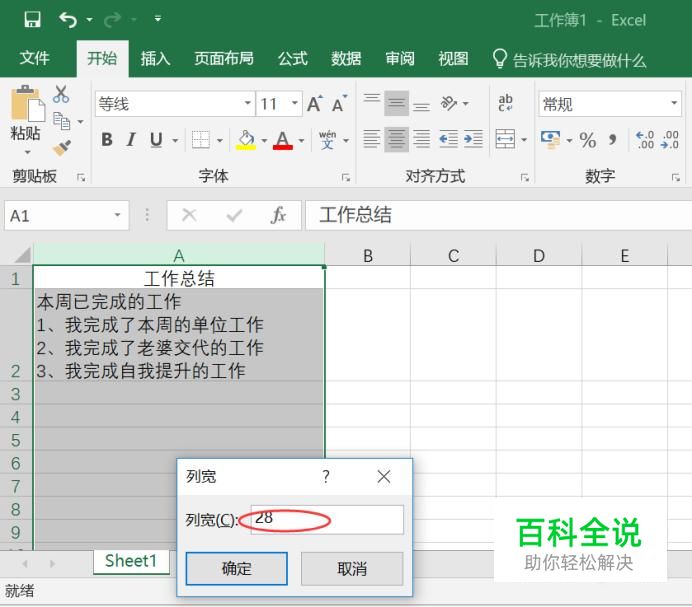Click the Cut scissors icon
This screenshot has width=692, height=607.
[x=61, y=94]
